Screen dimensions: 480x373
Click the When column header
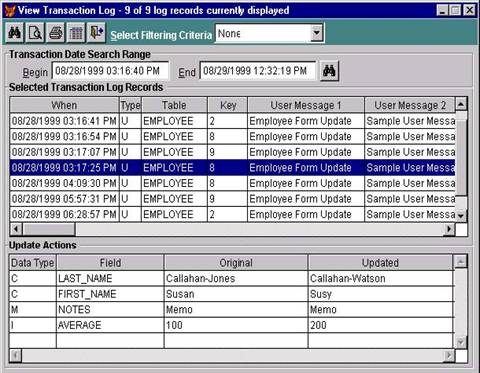(64, 105)
